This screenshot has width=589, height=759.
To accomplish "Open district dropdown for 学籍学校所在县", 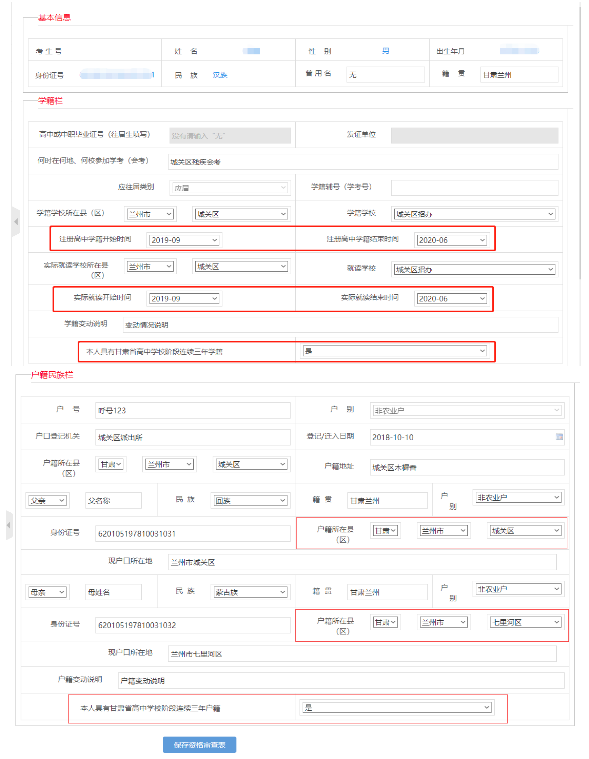I will pyautogui.click(x=241, y=213).
